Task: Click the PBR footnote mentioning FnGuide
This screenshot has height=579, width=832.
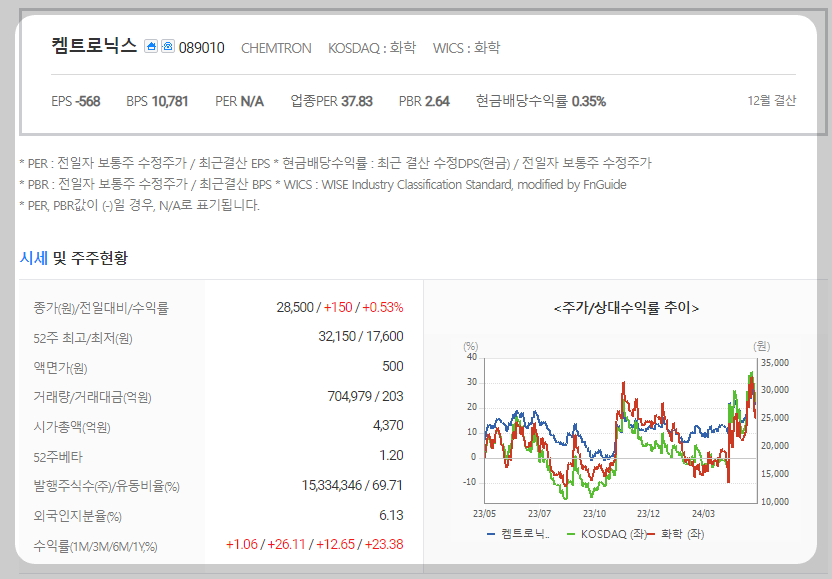Action: (x=323, y=185)
